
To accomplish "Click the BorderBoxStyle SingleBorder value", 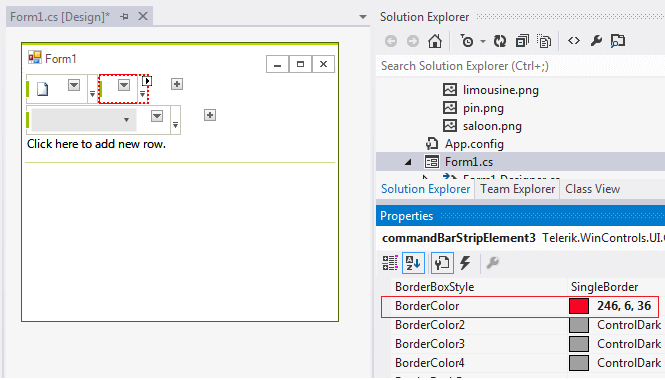I will point(604,287).
